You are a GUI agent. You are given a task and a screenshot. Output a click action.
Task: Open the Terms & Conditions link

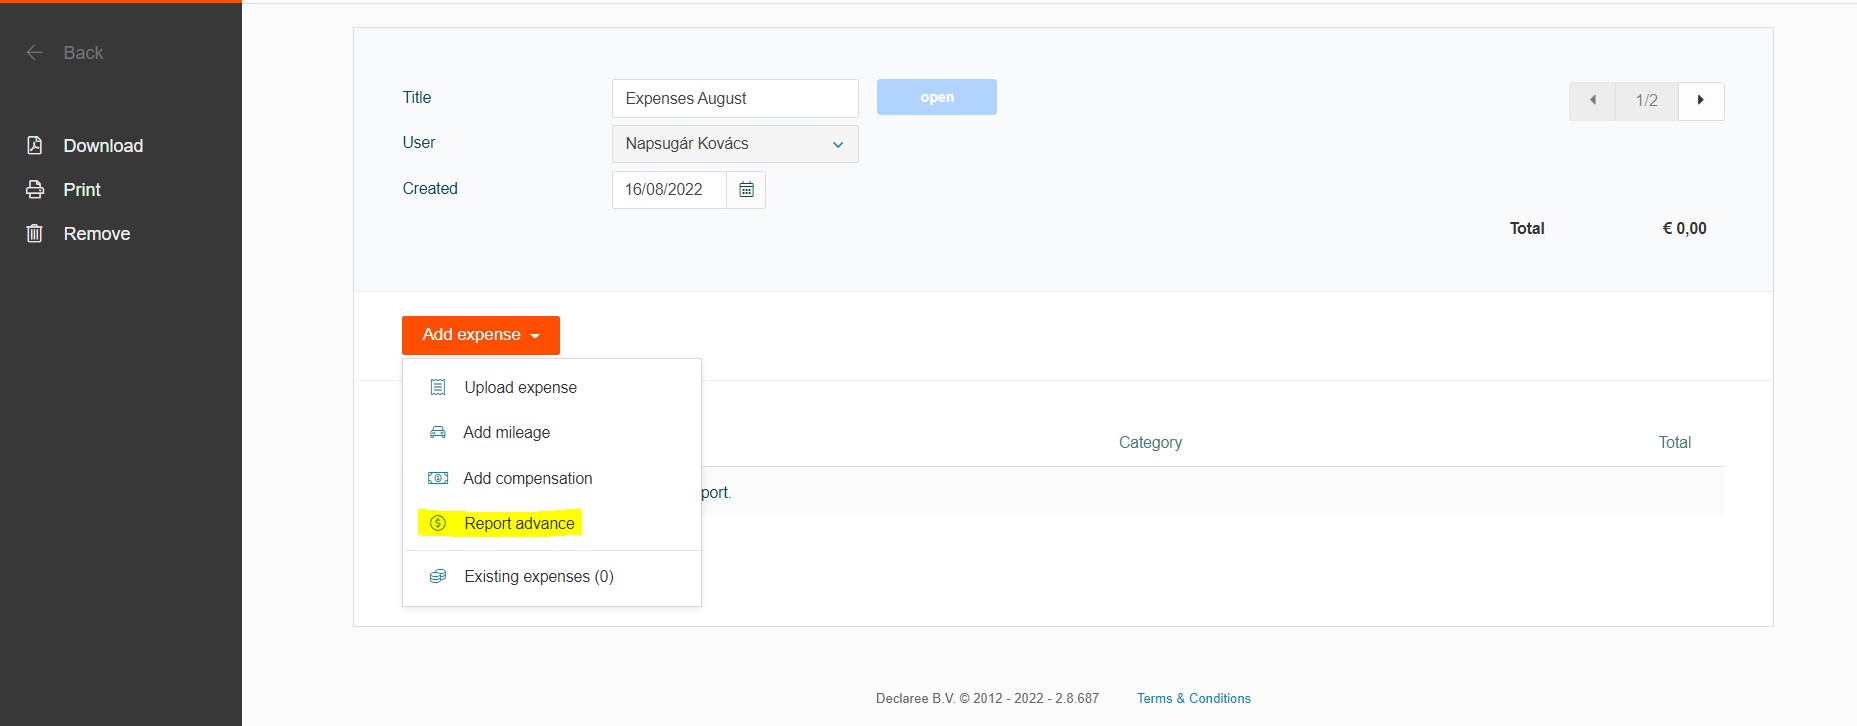click(x=1193, y=699)
